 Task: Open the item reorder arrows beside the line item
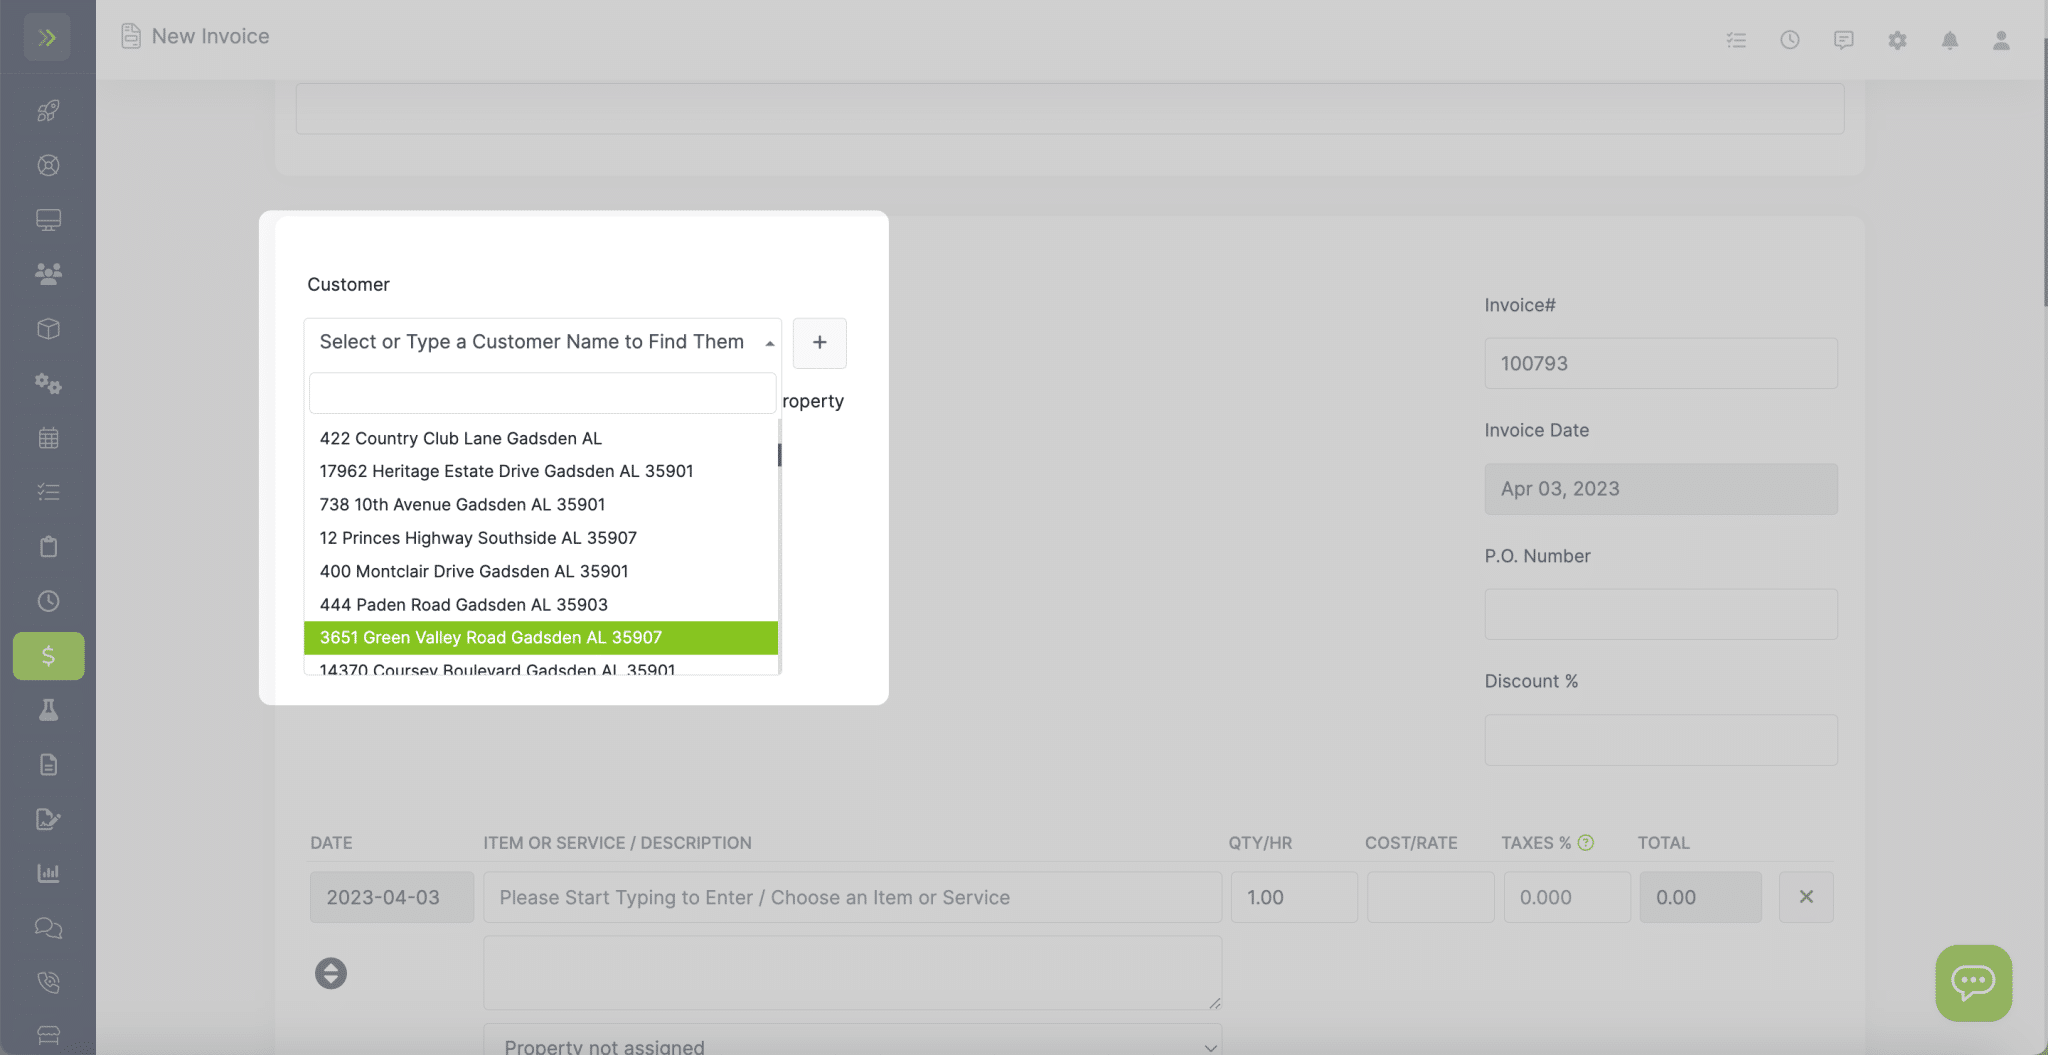coord(331,972)
